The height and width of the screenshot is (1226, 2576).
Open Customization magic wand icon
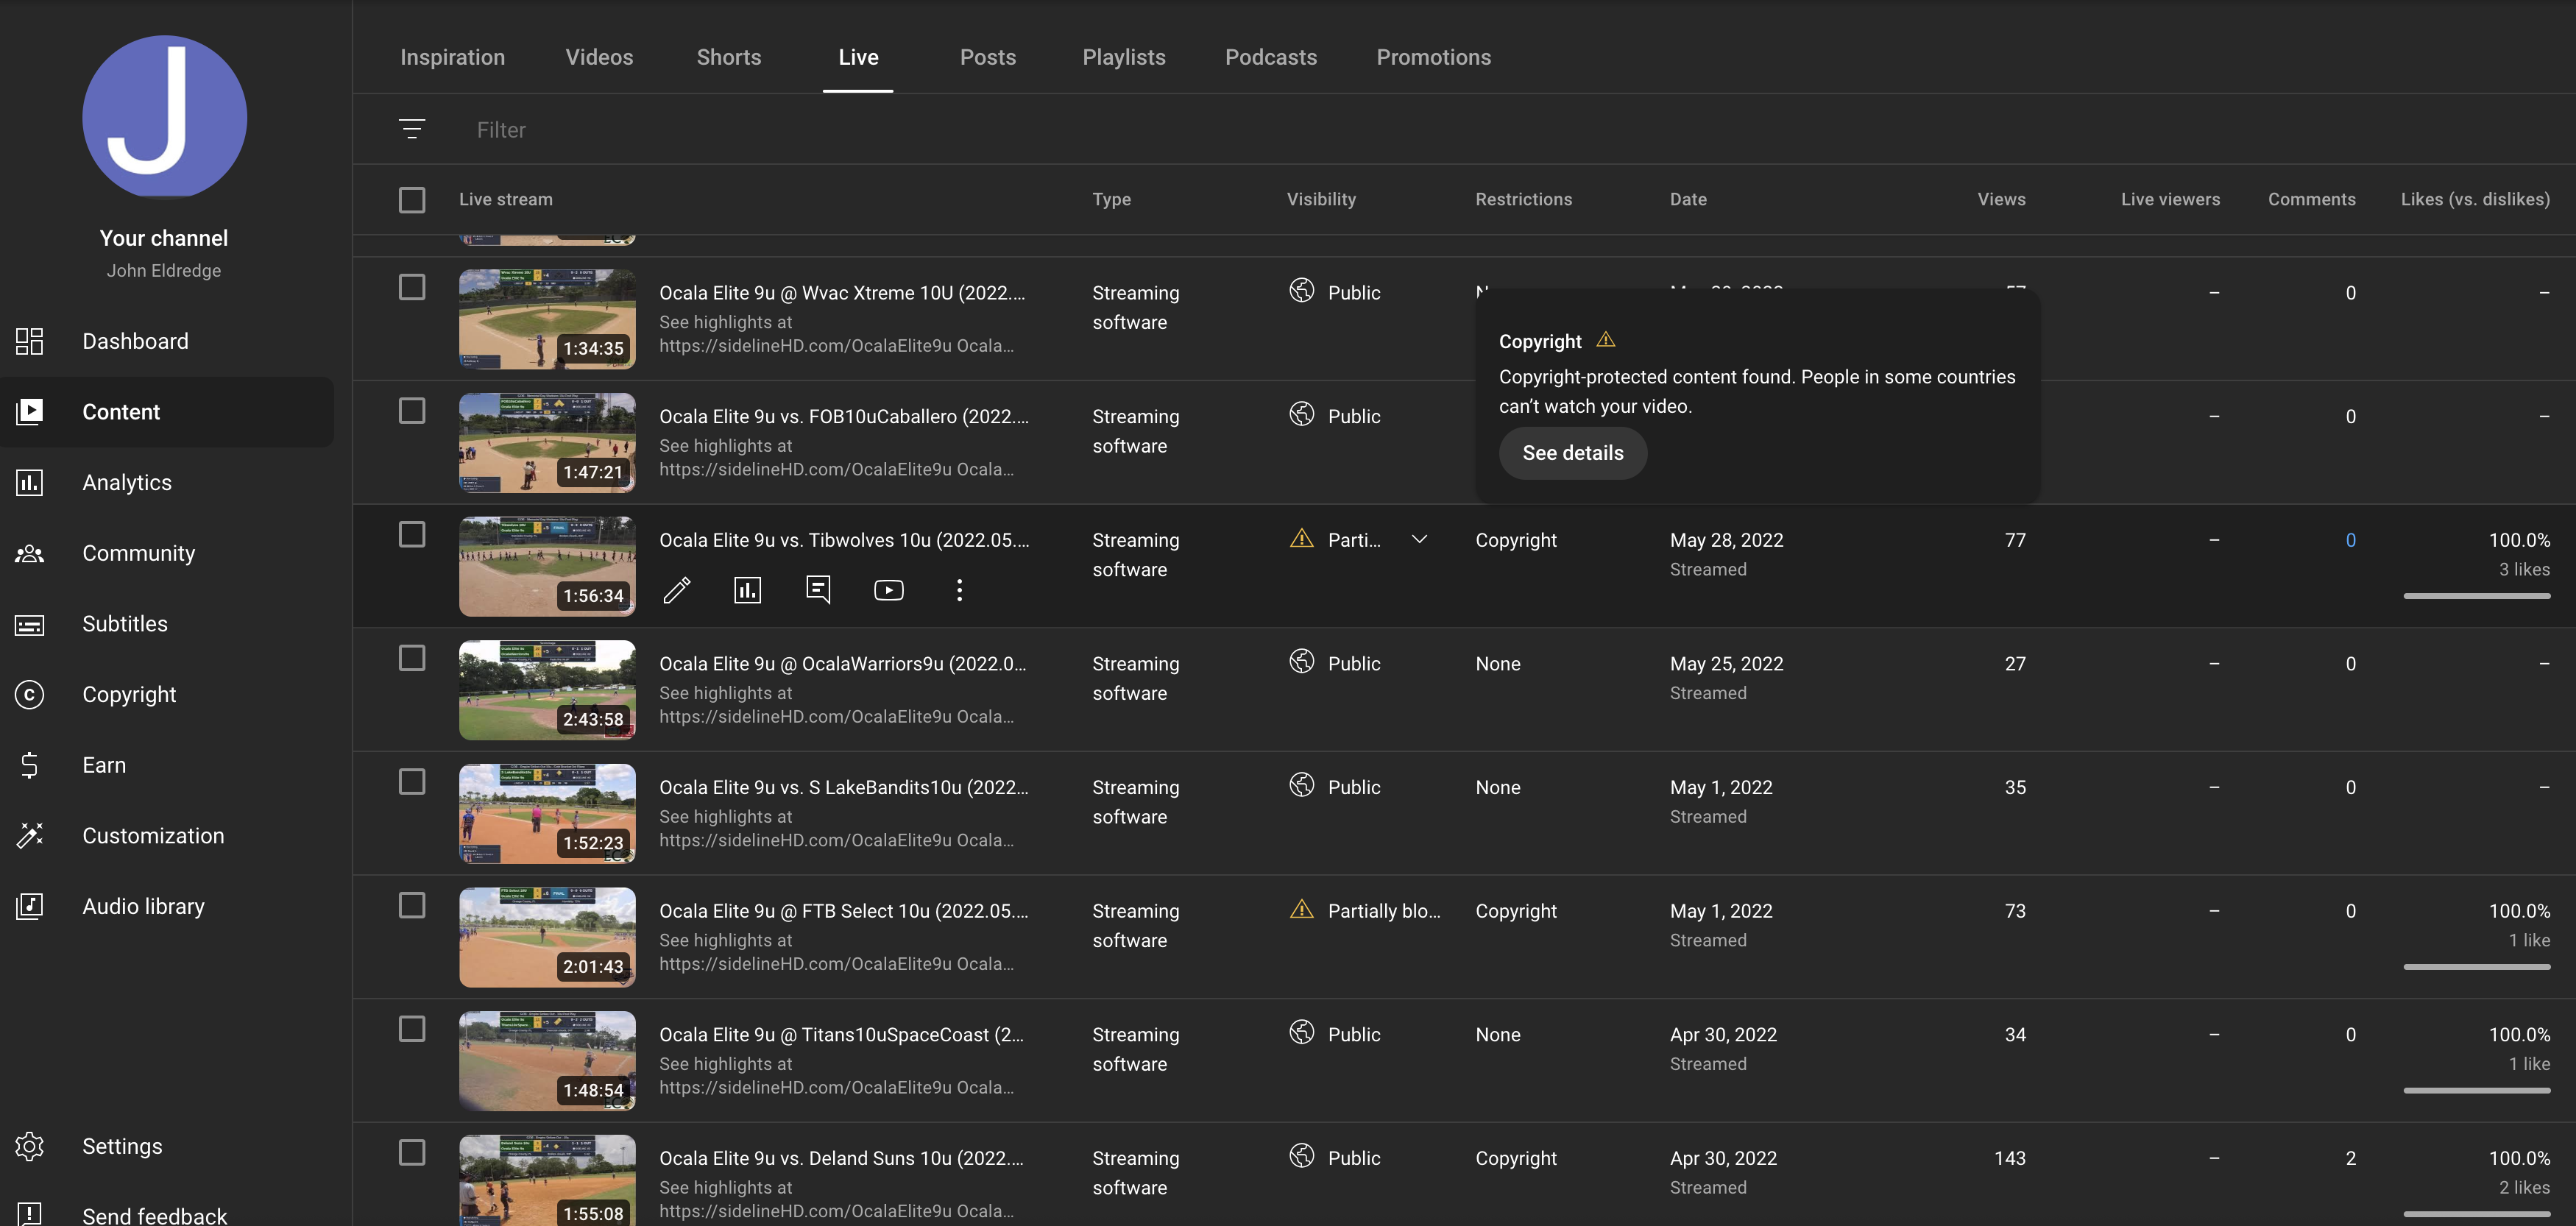click(30, 835)
